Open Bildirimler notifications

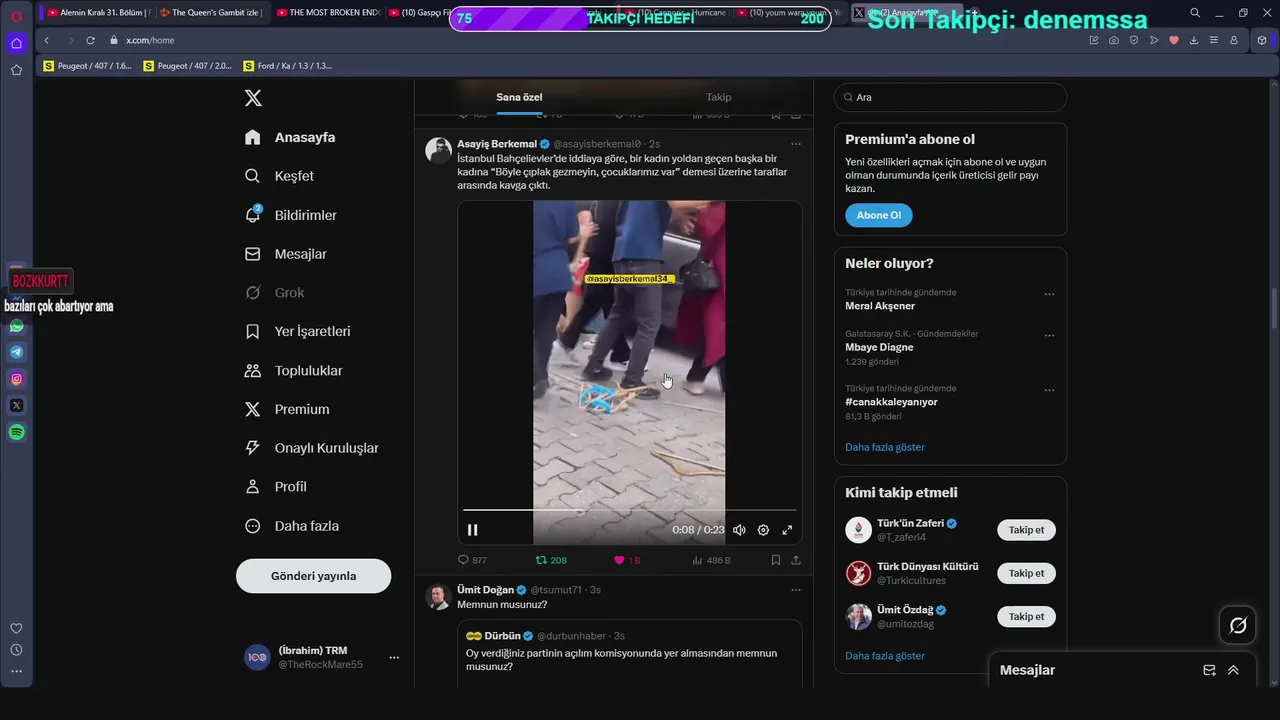[291, 215]
